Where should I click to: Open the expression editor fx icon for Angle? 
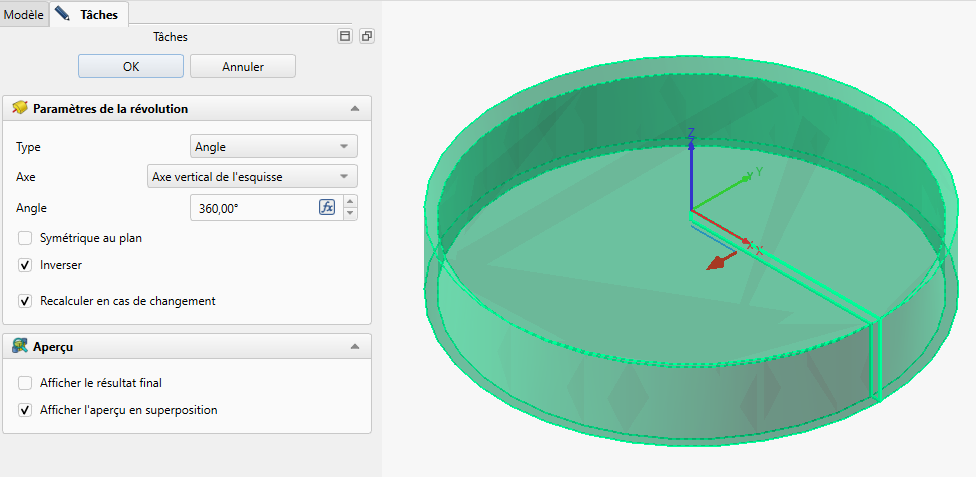(327, 208)
